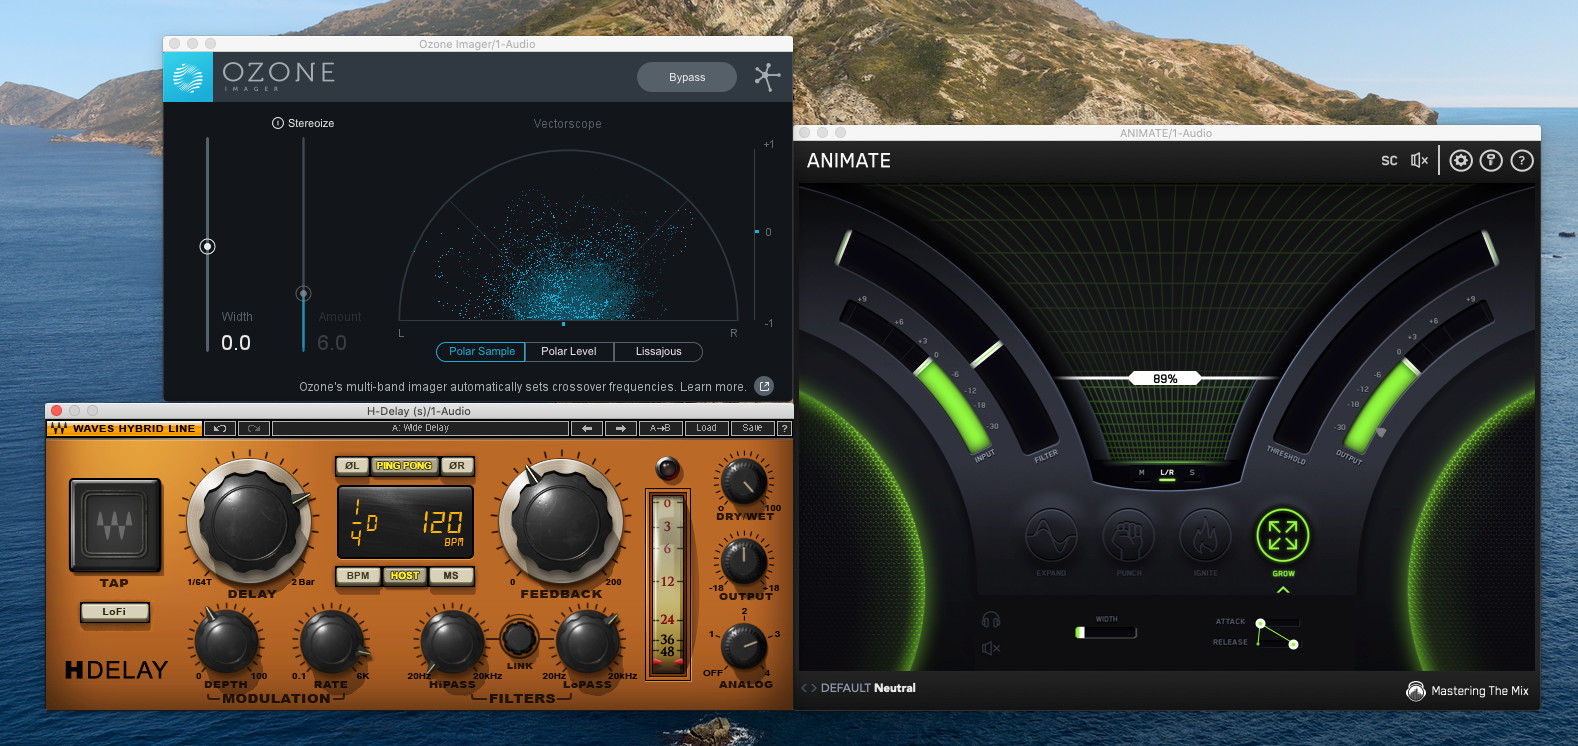The height and width of the screenshot is (746, 1578).
Task: Select the Lissajous vectorscope tab
Action: [x=658, y=351]
